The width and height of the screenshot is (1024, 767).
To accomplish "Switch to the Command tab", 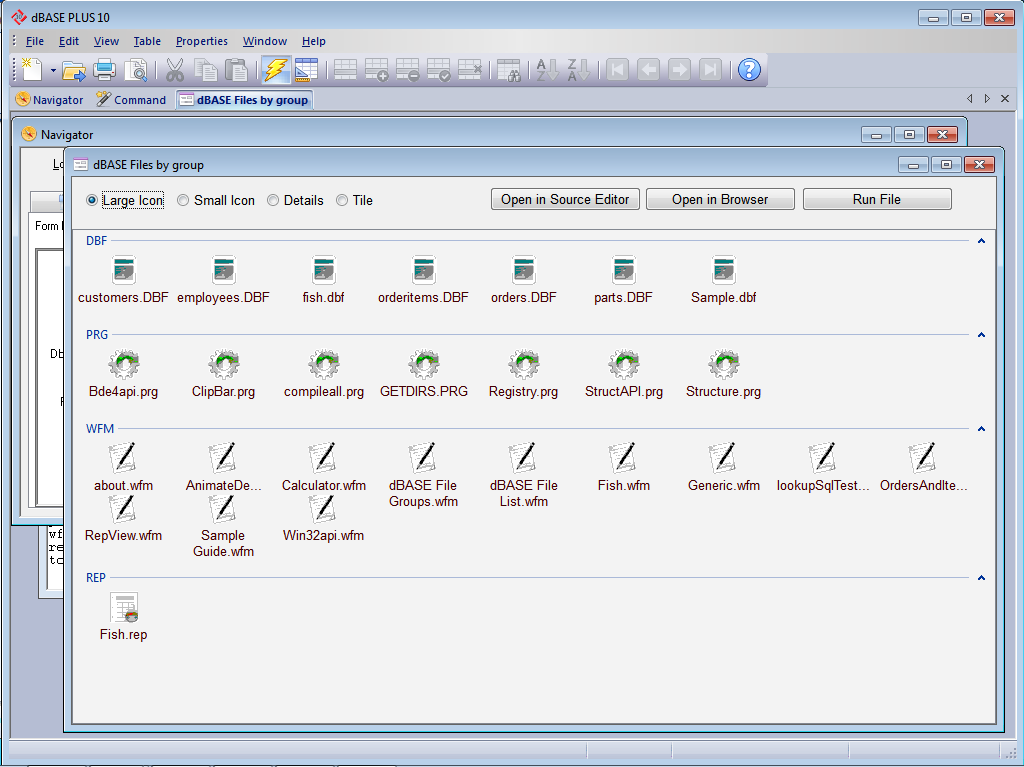I will point(131,100).
